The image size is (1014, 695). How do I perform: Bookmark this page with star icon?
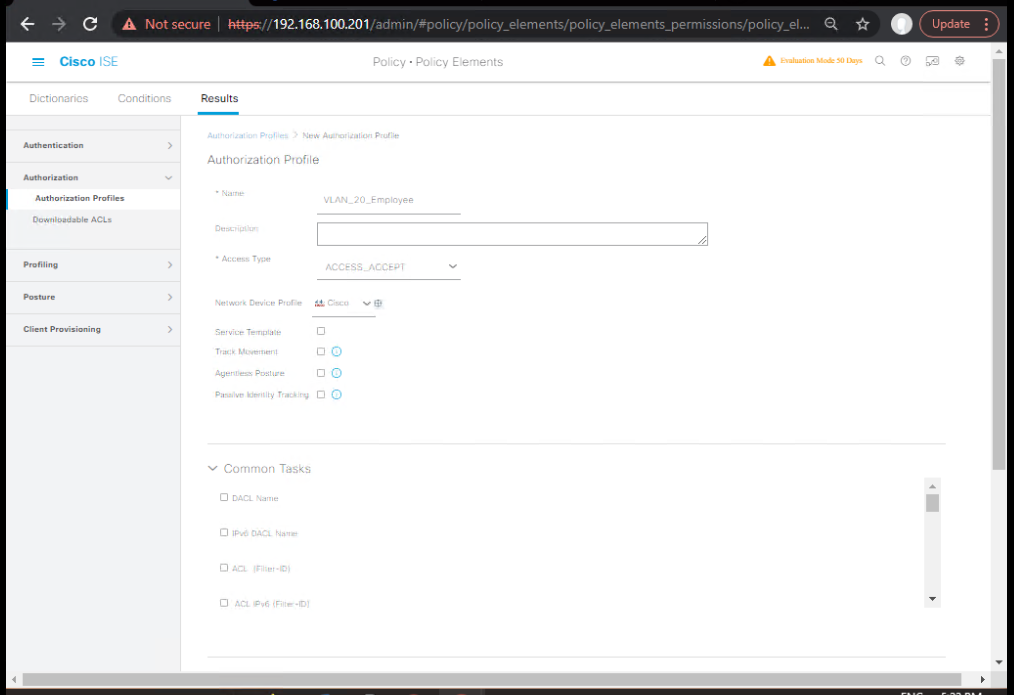(x=862, y=24)
